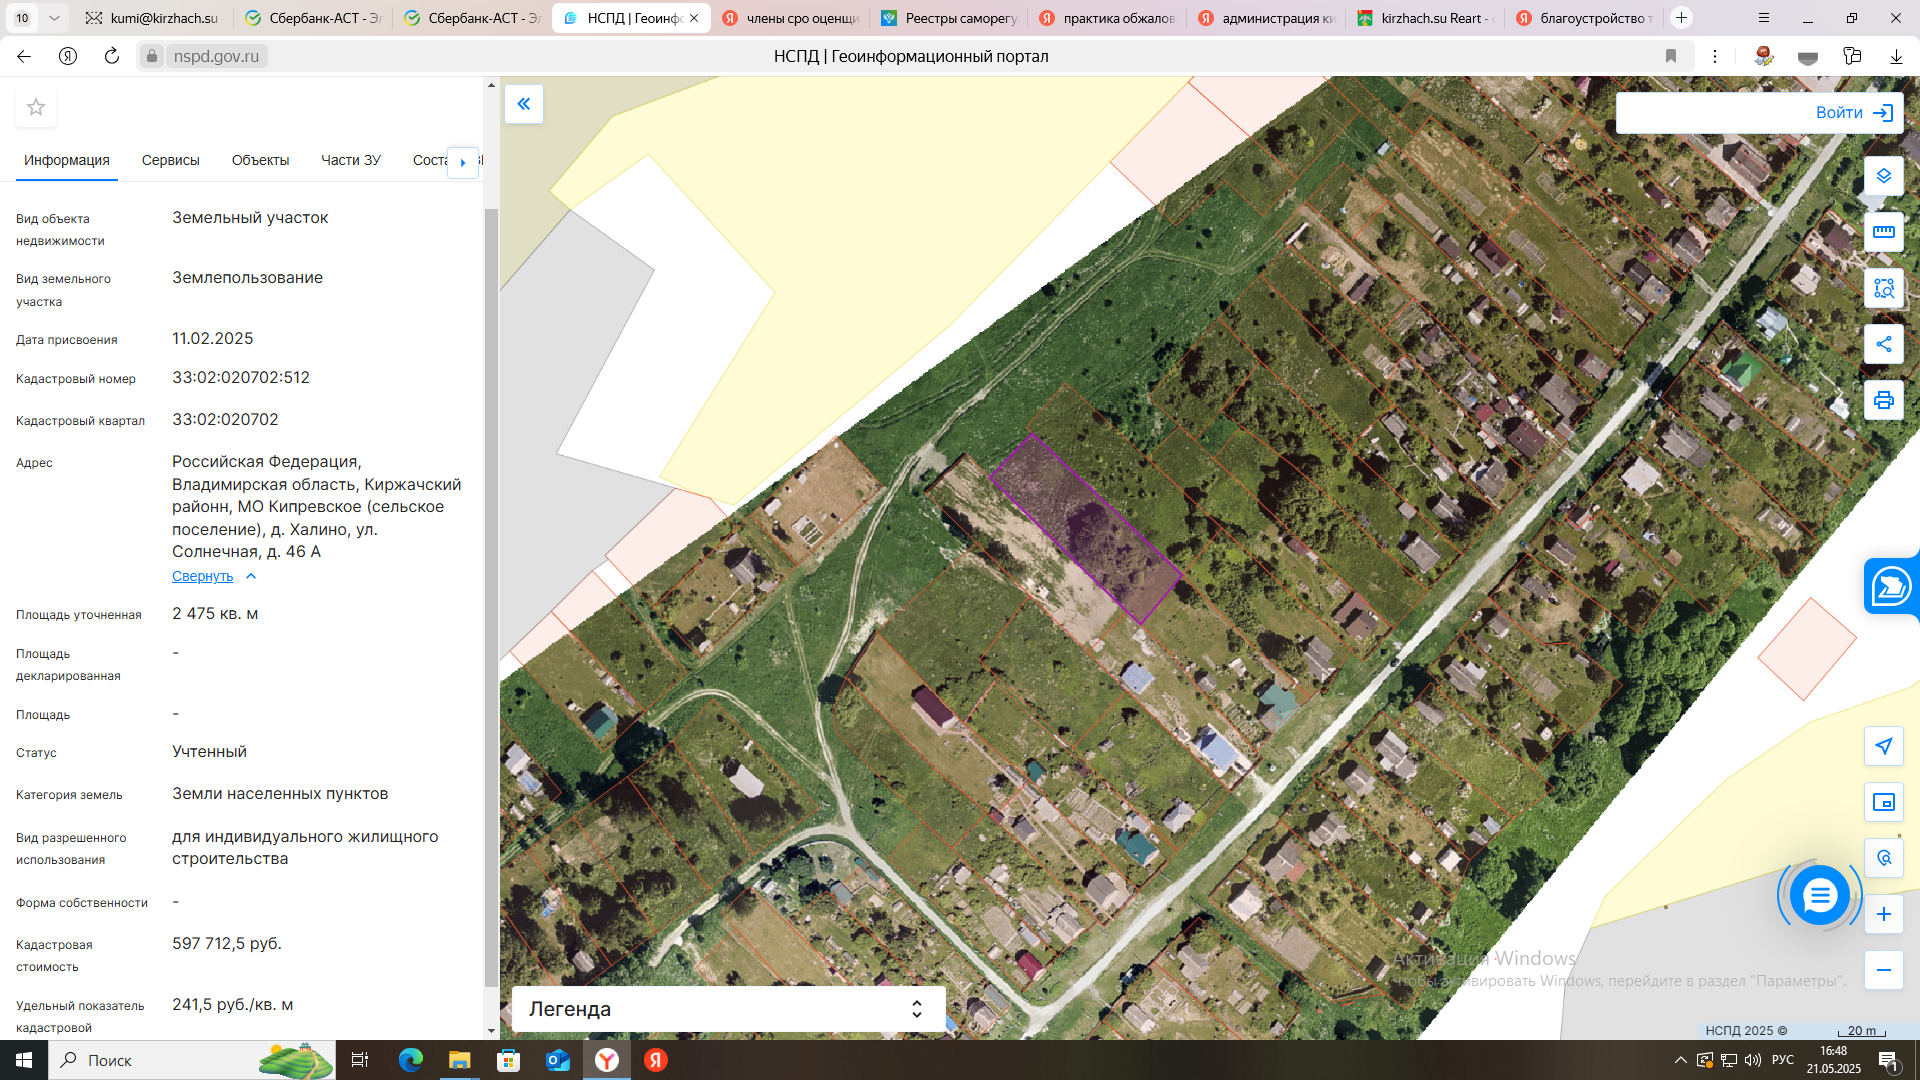Select the ruler measurement tool

point(1883,232)
